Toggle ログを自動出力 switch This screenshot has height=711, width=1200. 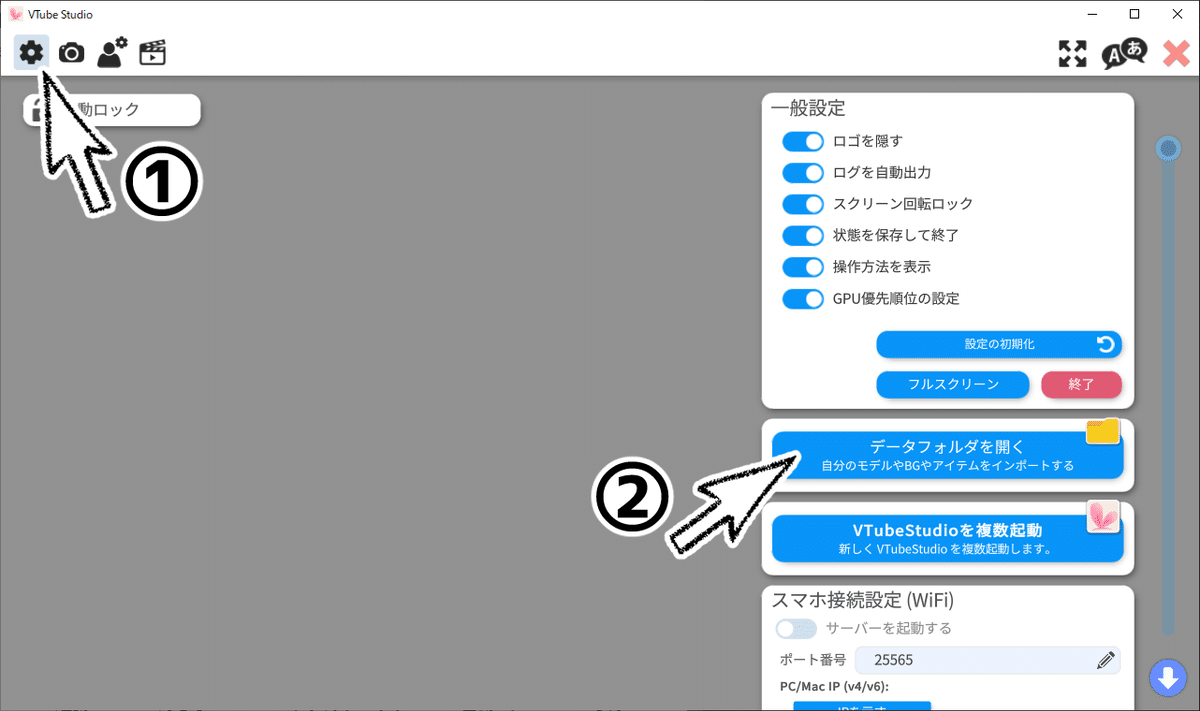802,173
